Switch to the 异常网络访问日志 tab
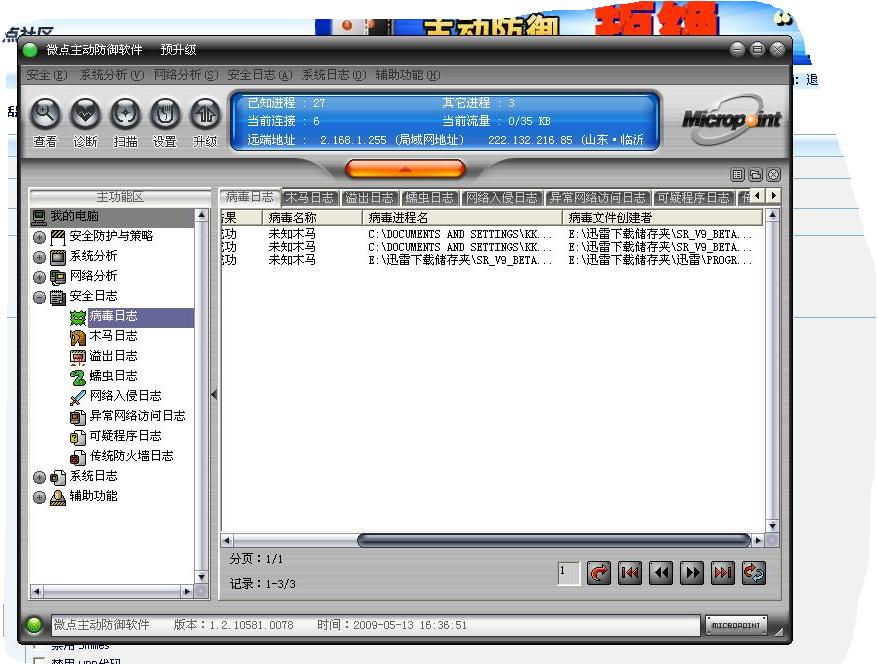The height and width of the screenshot is (666, 878). pos(598,198)
